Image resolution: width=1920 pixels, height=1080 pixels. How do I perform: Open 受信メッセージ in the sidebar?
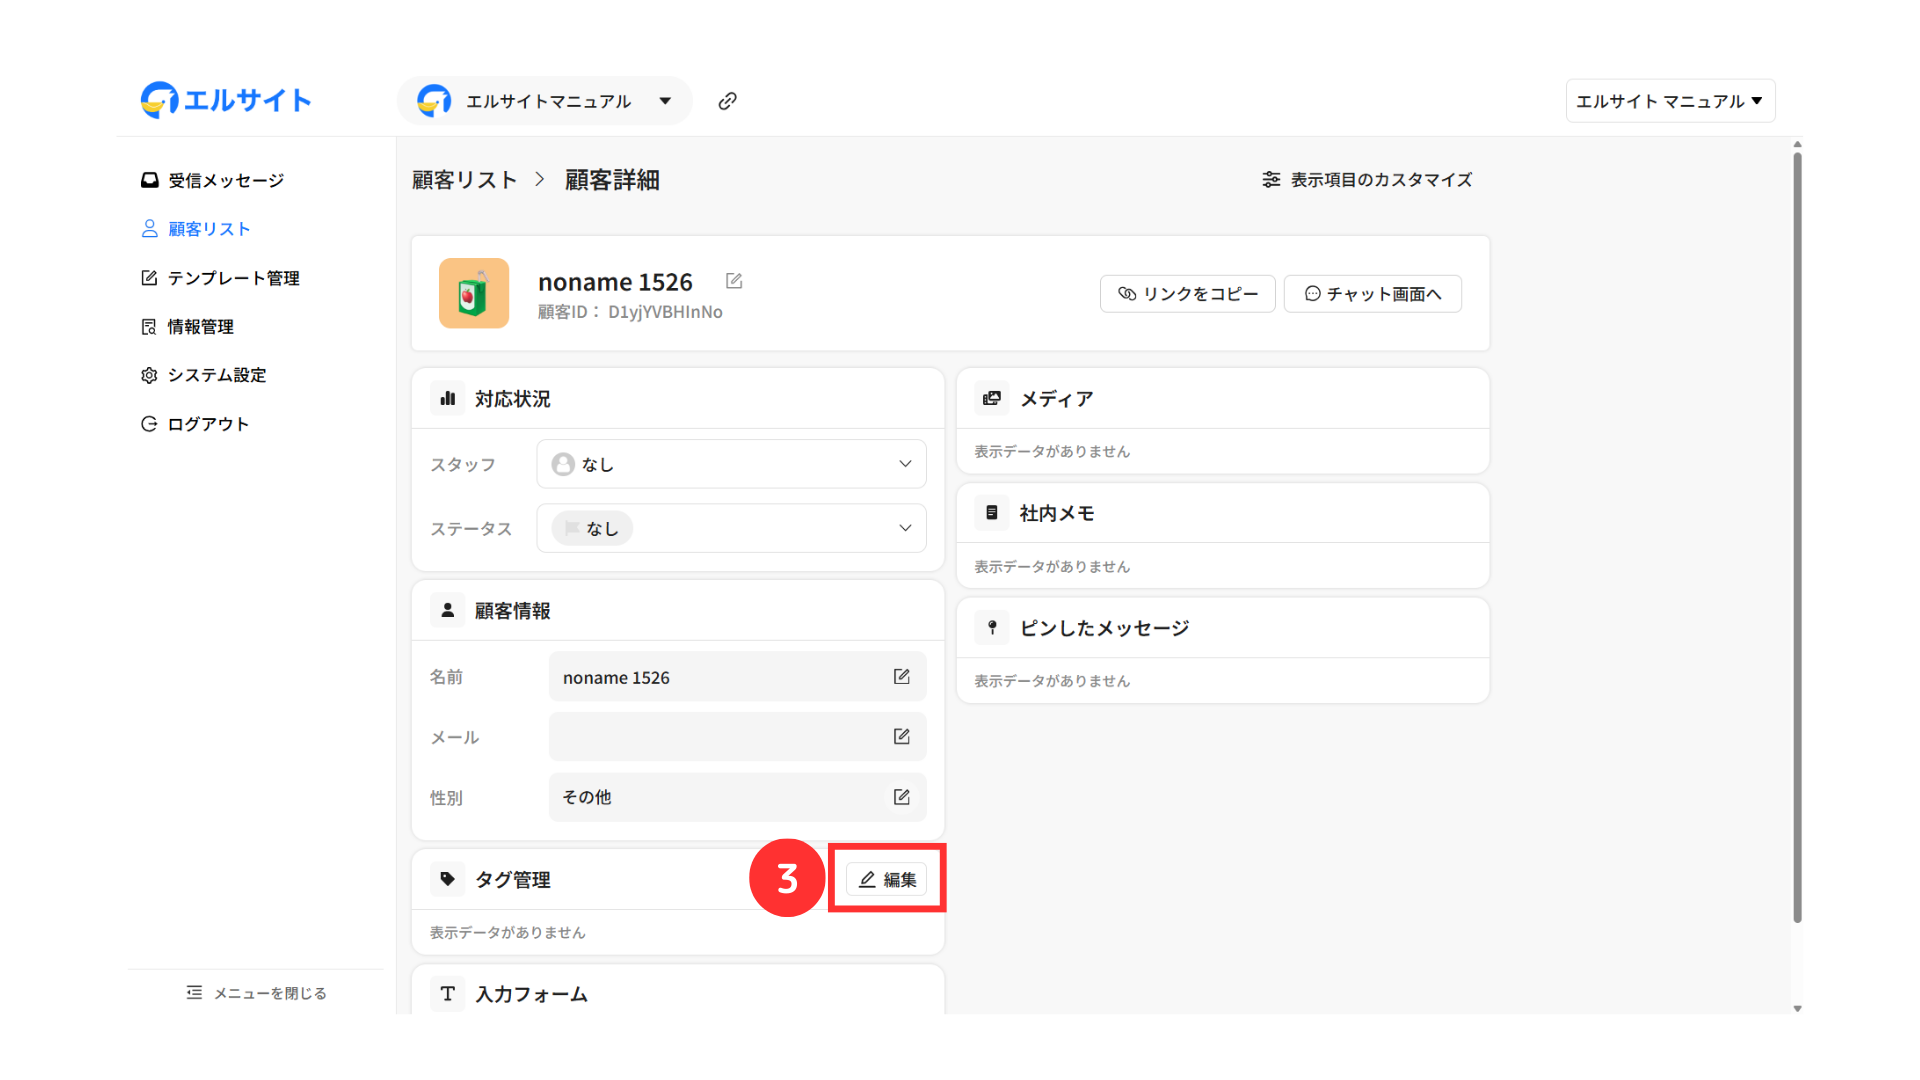pos(225,180)
